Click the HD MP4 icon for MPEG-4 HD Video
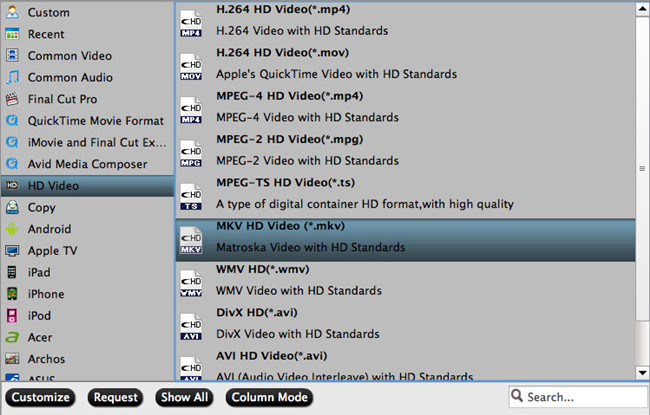This screenshot has height=415, width=650. tap(191, 111)
